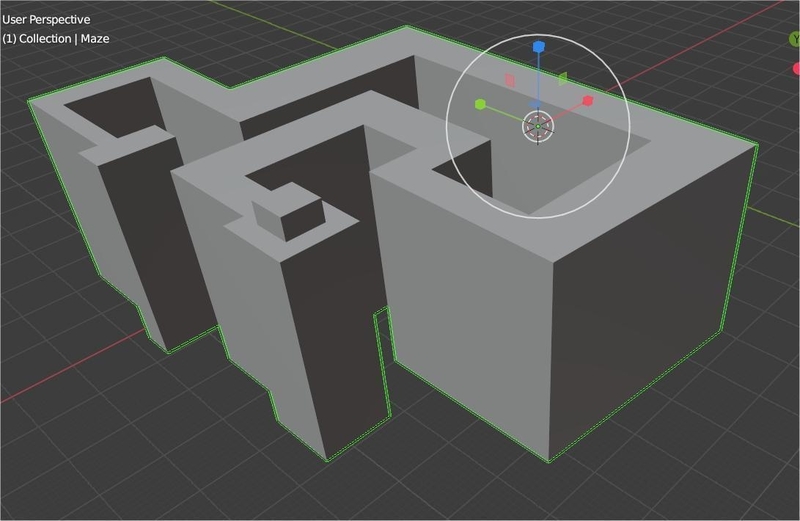Click the blue Z-axis gizmo handle

tap(538, 47)
